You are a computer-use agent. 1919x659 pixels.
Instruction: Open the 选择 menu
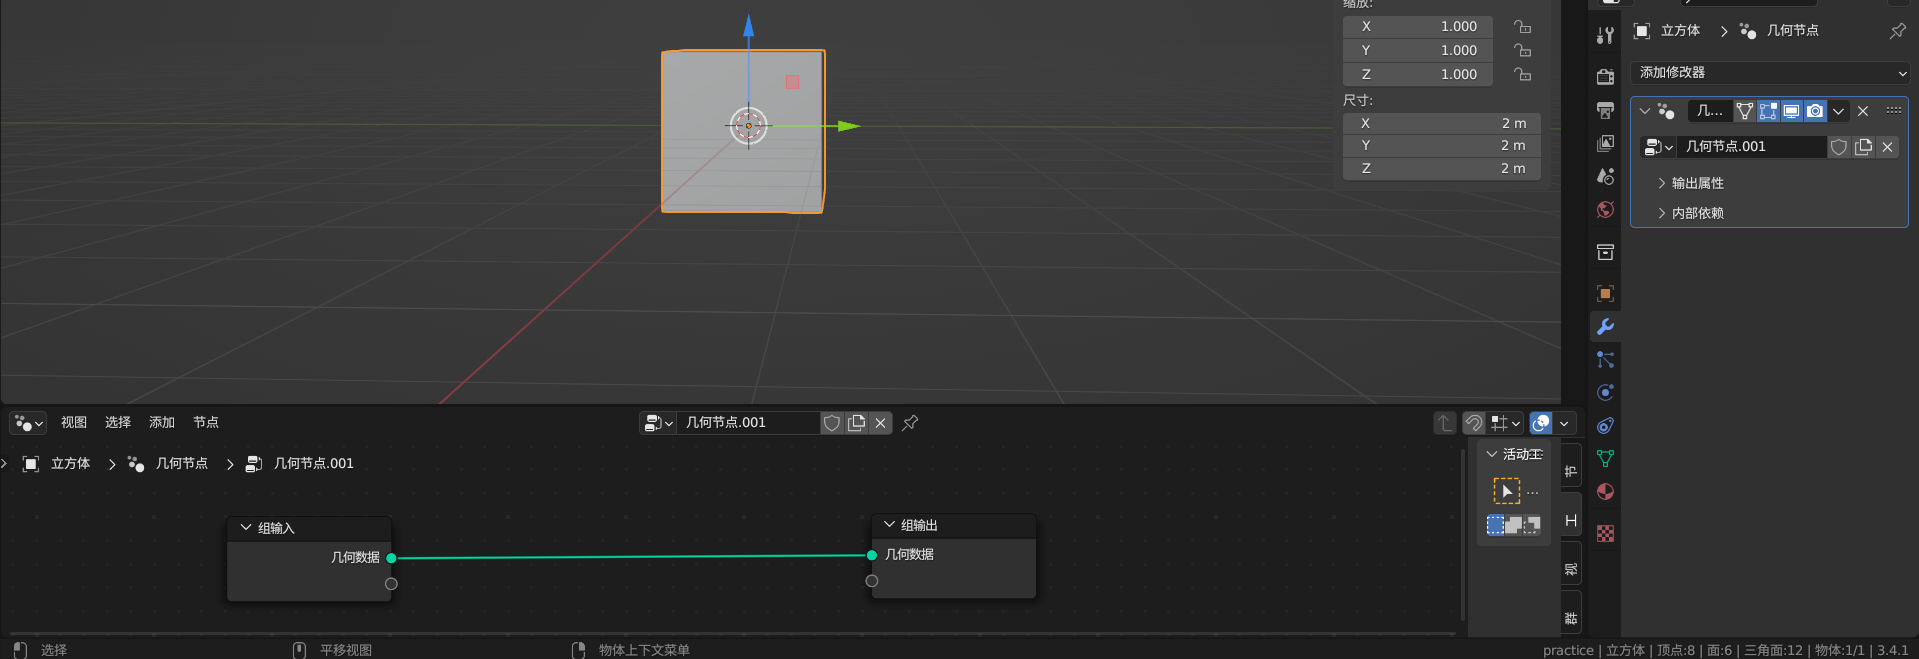(x=118, y=423)
